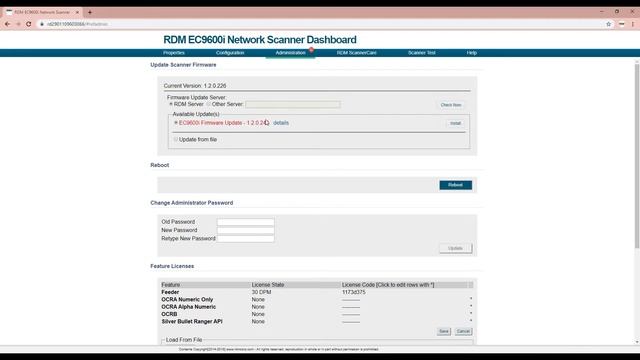Open the Help menu
640x360 pixels.
[x=472, y=53]
